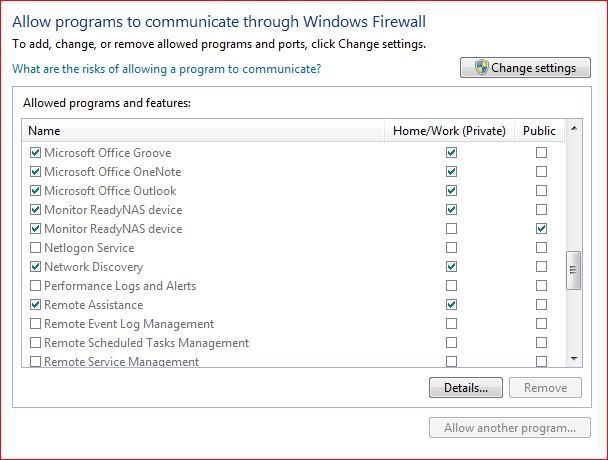Click the scroll up arrow of the list

pos(574,128)
